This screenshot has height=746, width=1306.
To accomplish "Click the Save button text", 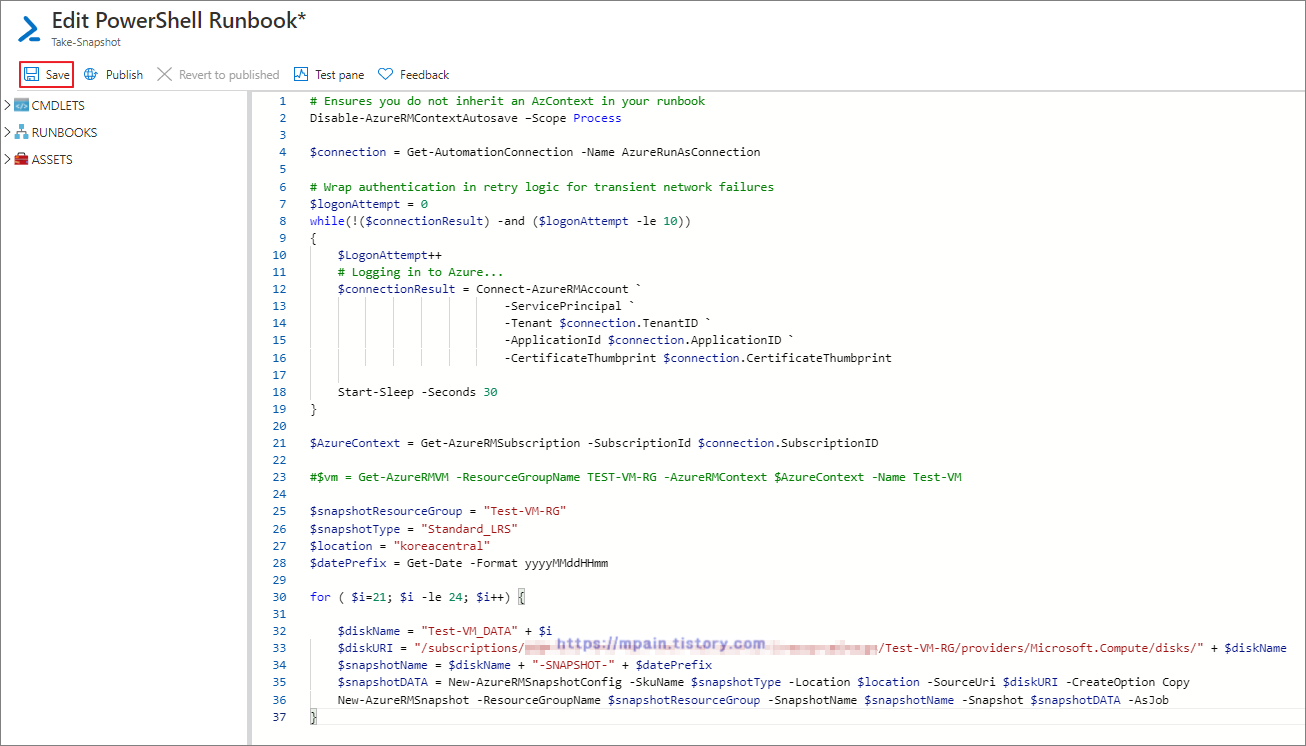I will pos(58,75).
